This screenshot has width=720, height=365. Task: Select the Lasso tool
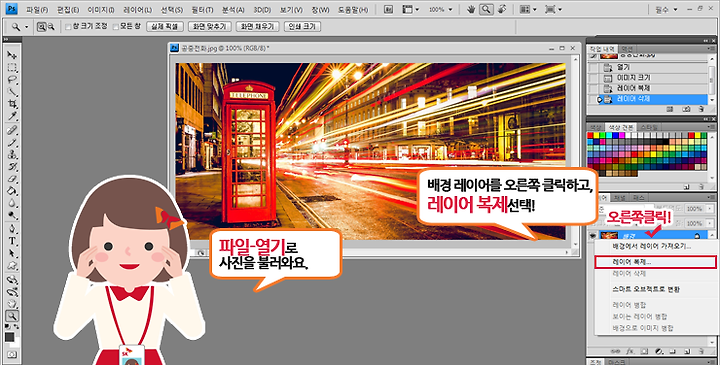click(12, 80)
